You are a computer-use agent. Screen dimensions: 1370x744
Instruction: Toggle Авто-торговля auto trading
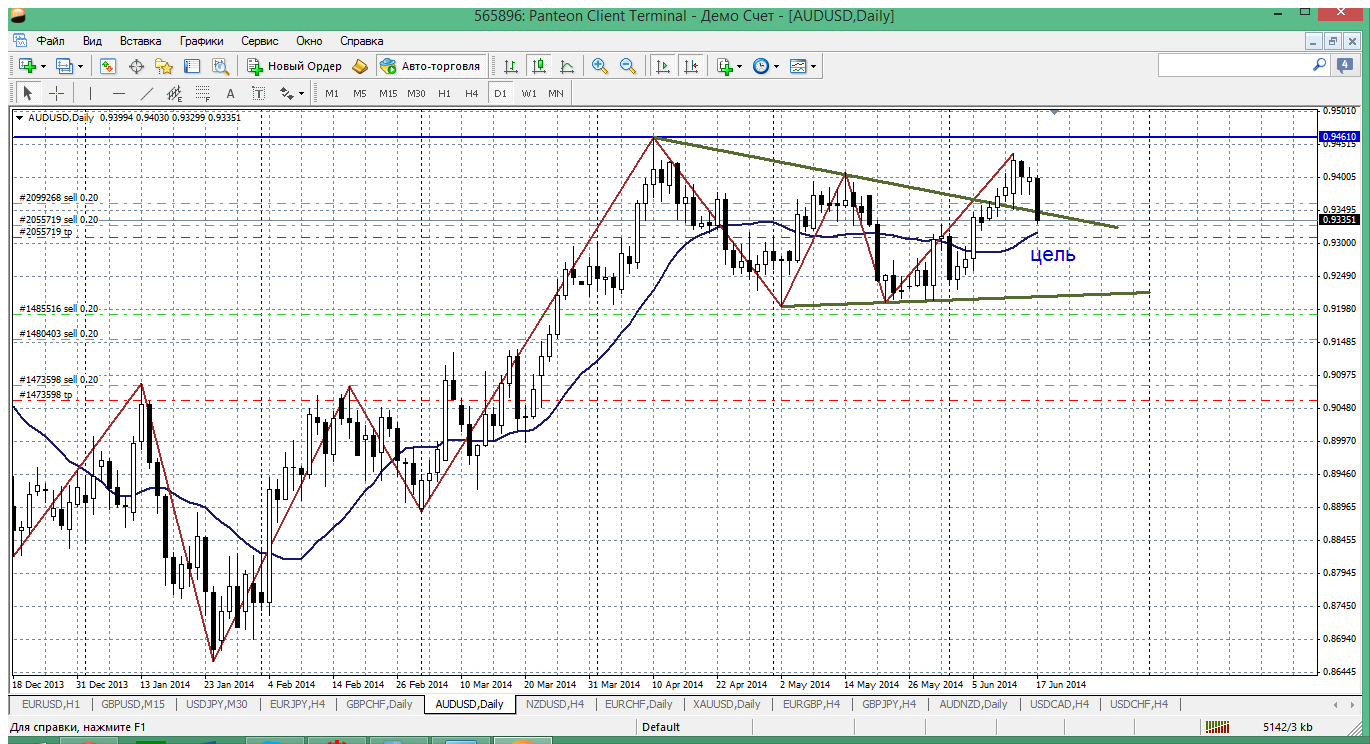coord(430,66)
